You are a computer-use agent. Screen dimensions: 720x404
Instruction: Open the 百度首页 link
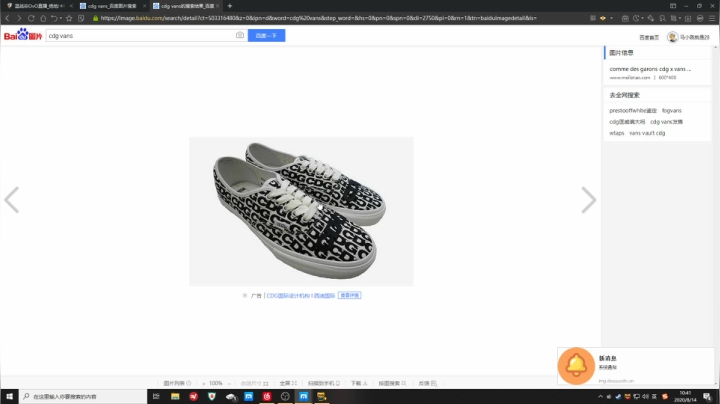(x=649, y=37)
